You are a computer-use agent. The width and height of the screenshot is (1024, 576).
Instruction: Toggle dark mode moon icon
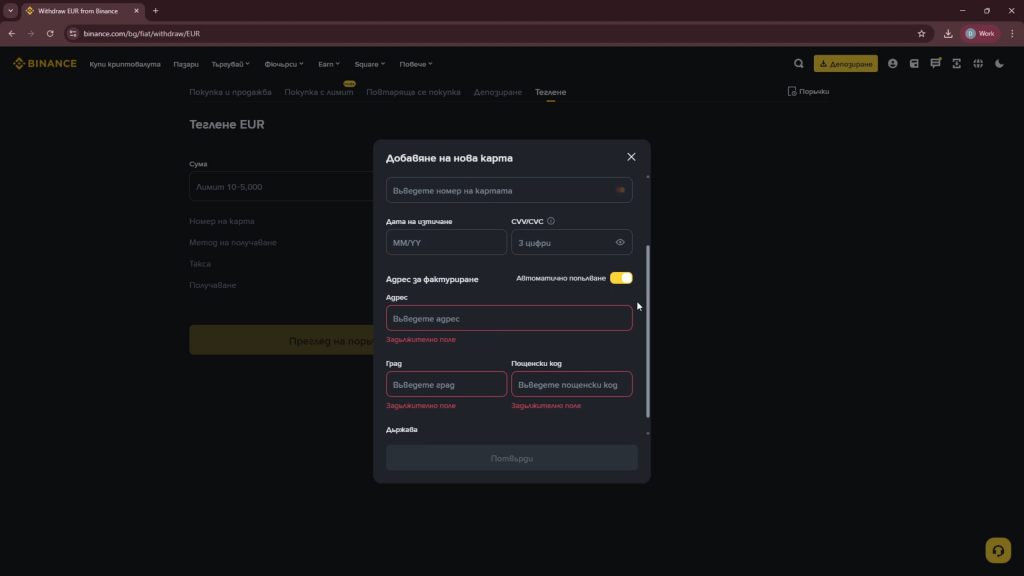[x=999, y=63]
